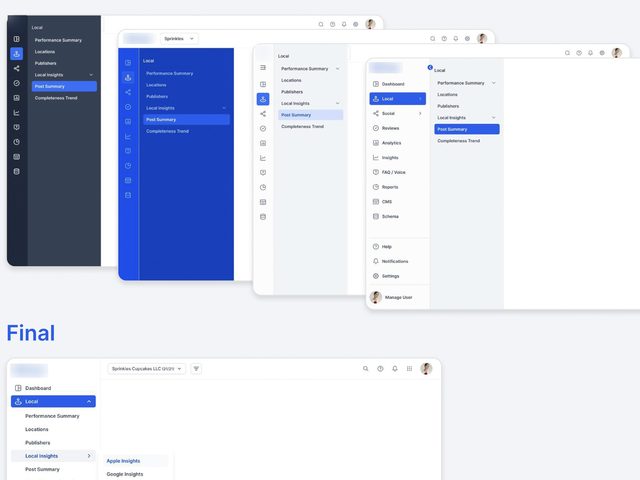
Task: Click the Schema database icon in the dark sidebar rail
Action: [x=16, y=171]
